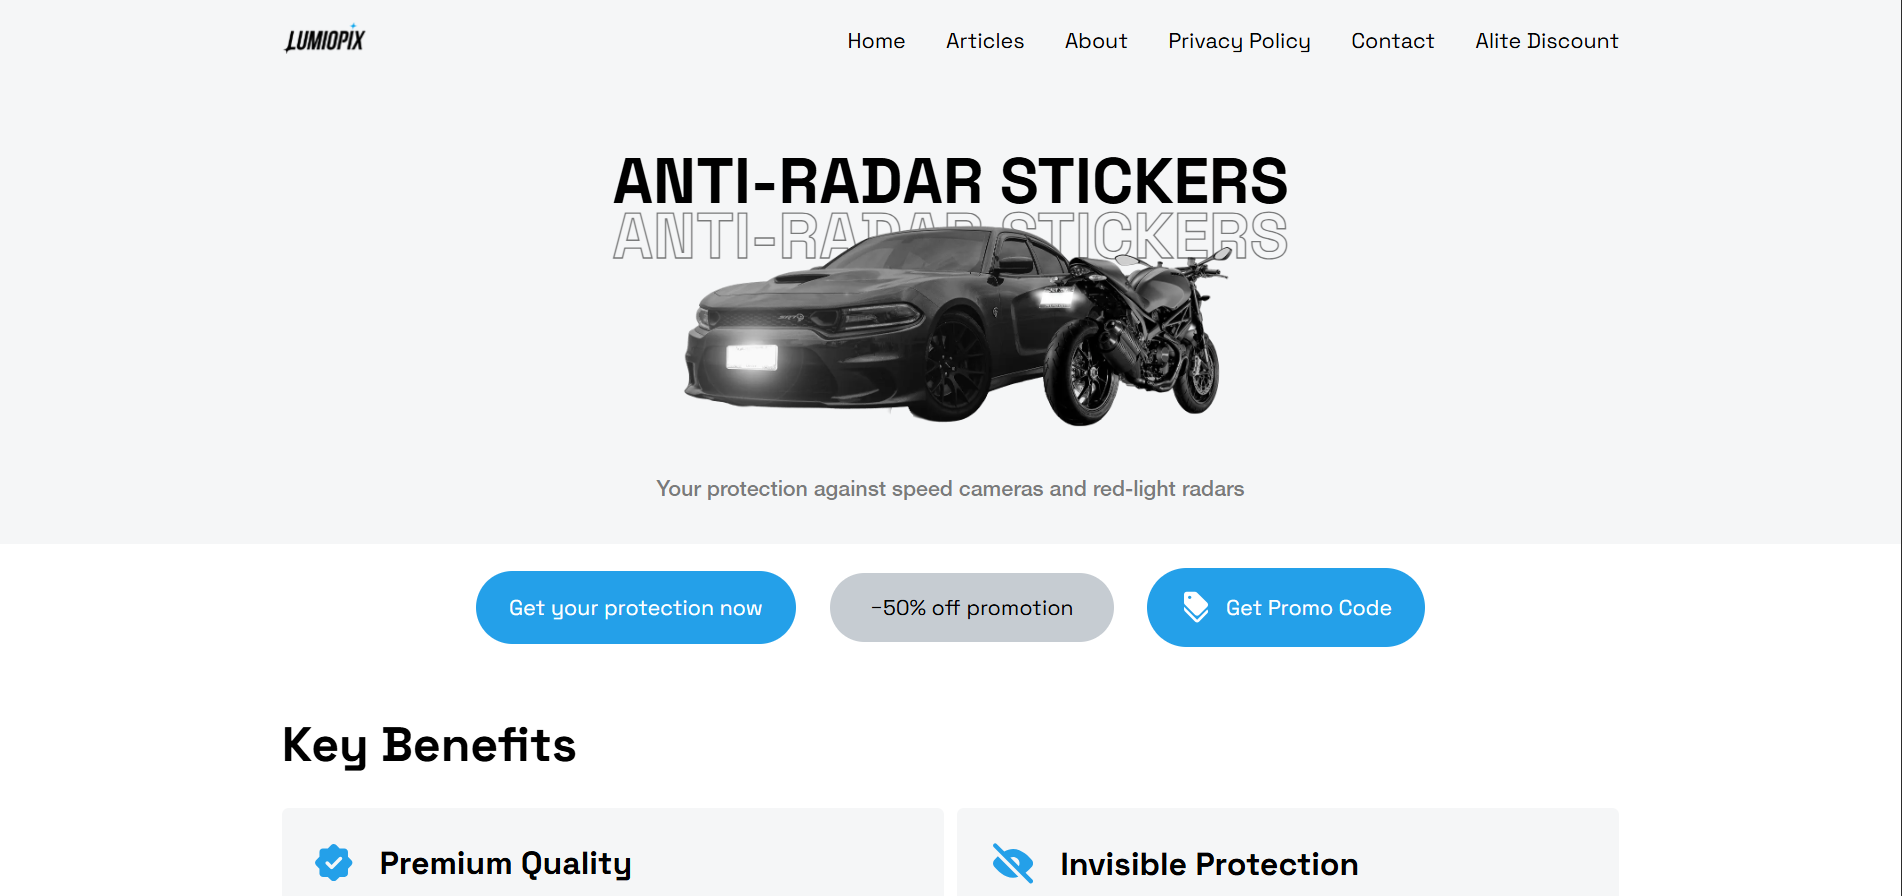Click the Invisible Protection card heading
This screenshot has height=896, width=1902.
[x=1209, y=864]
